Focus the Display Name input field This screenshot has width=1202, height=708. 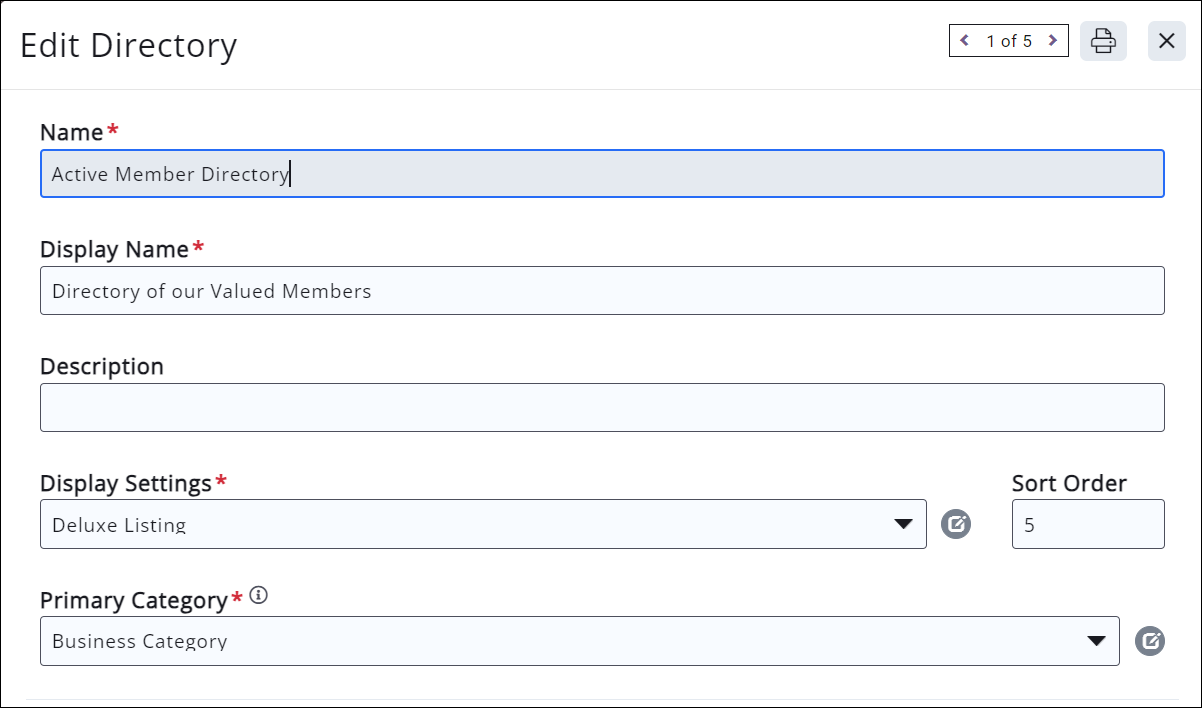tap(602, 291)
